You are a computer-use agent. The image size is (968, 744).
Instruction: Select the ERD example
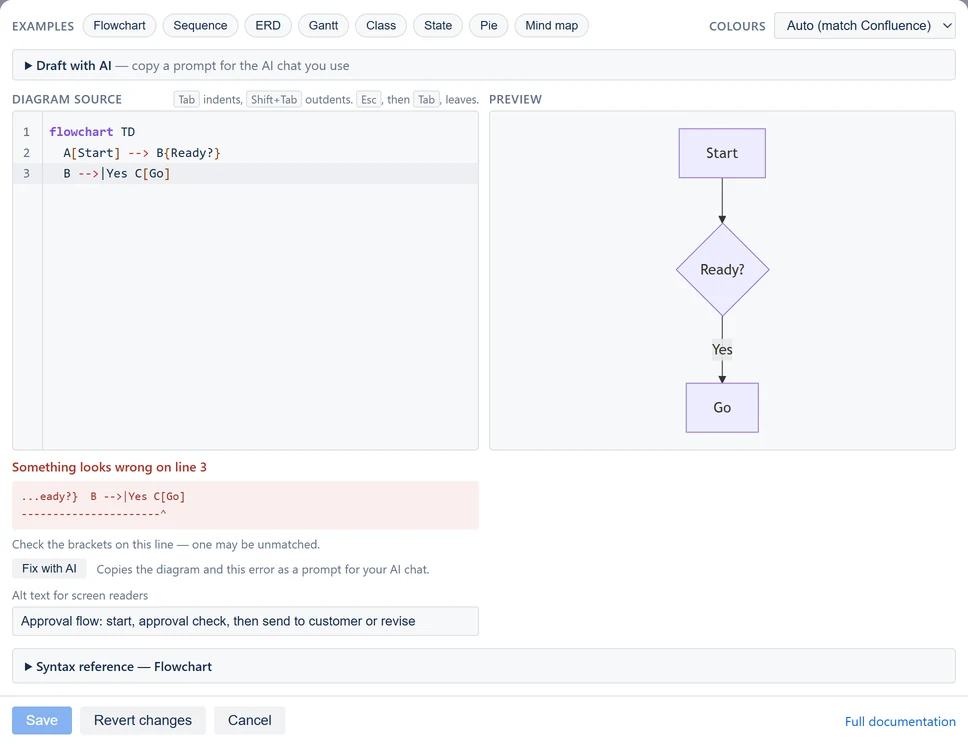268,25
